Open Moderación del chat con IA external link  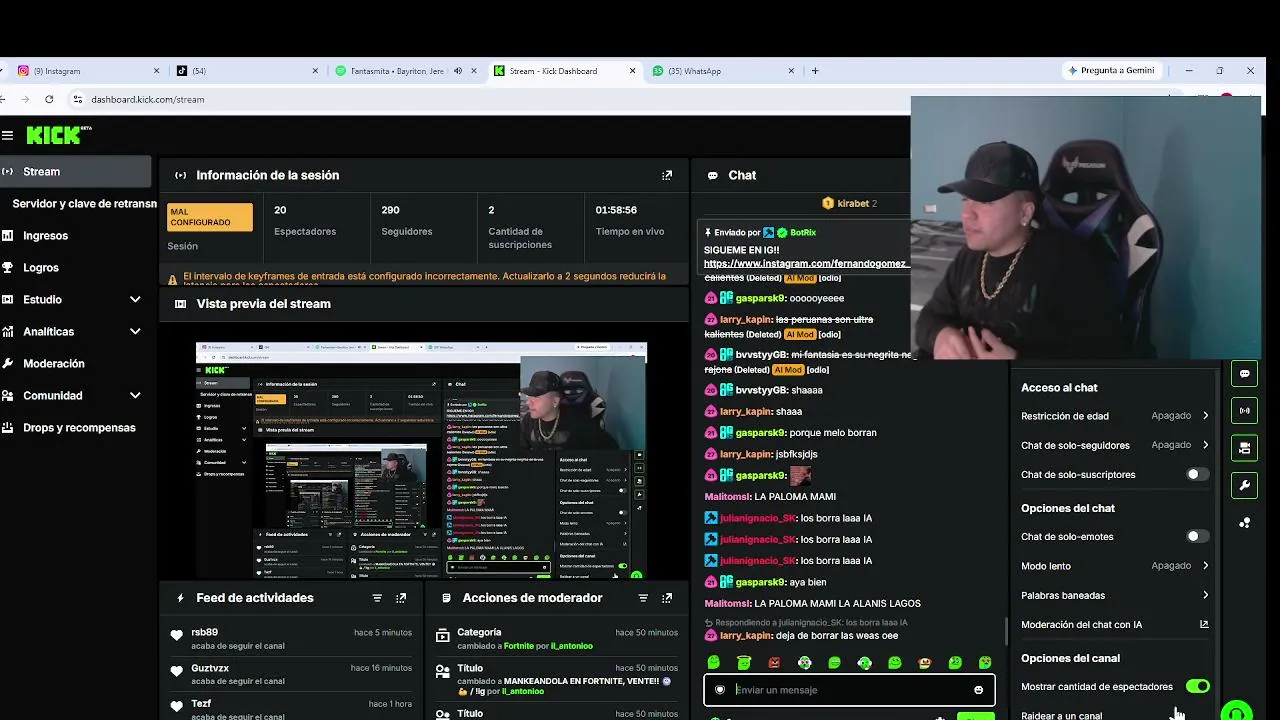(x=1204, y=624)
